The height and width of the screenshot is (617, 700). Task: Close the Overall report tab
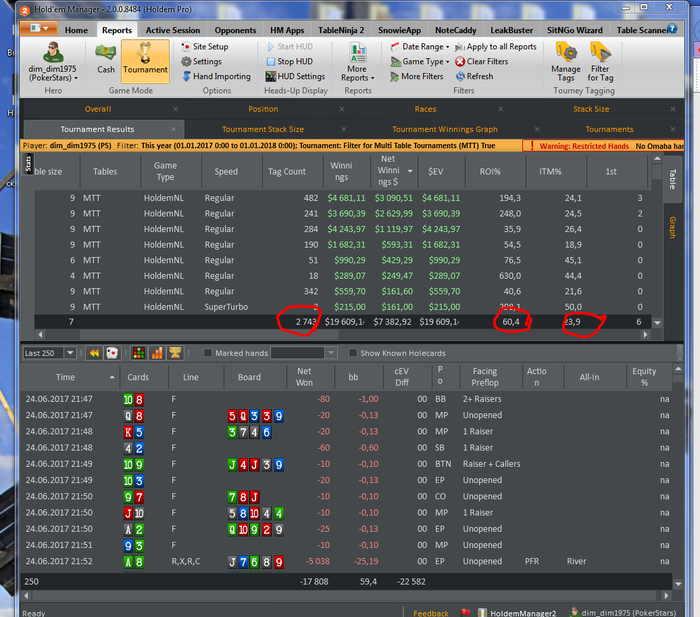(175, 109)
